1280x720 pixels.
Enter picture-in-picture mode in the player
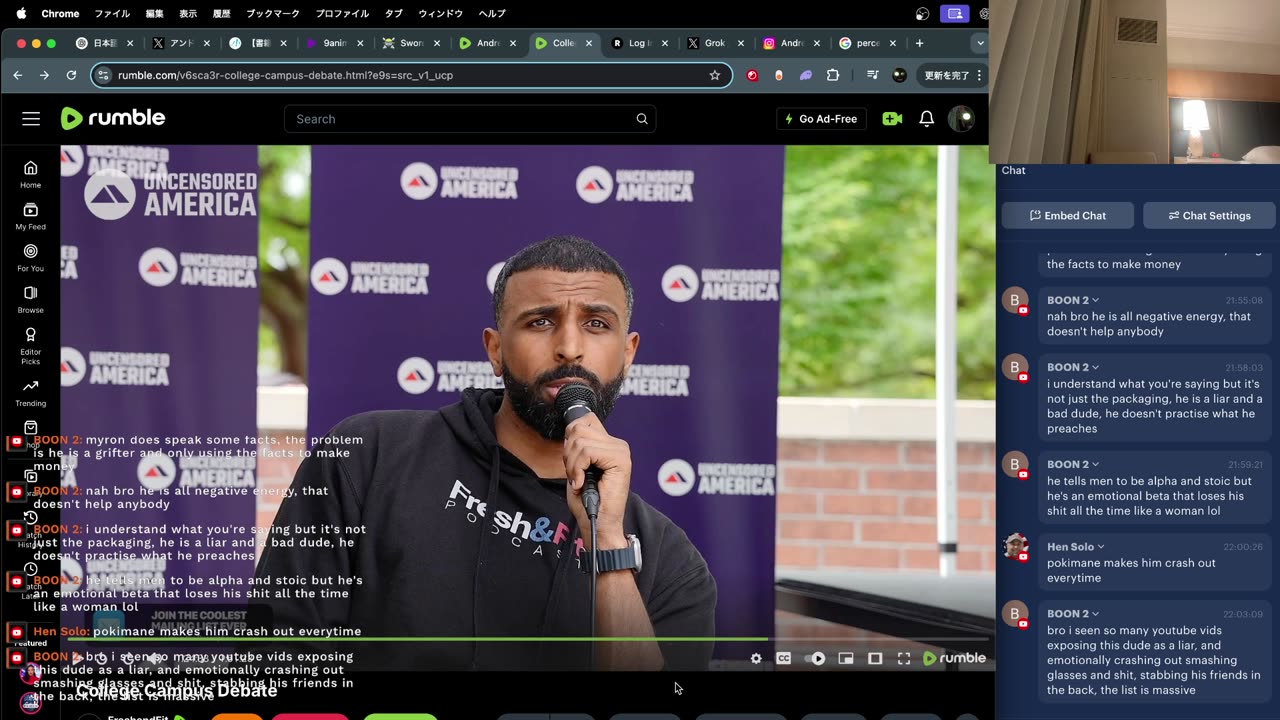click(846, 658)
